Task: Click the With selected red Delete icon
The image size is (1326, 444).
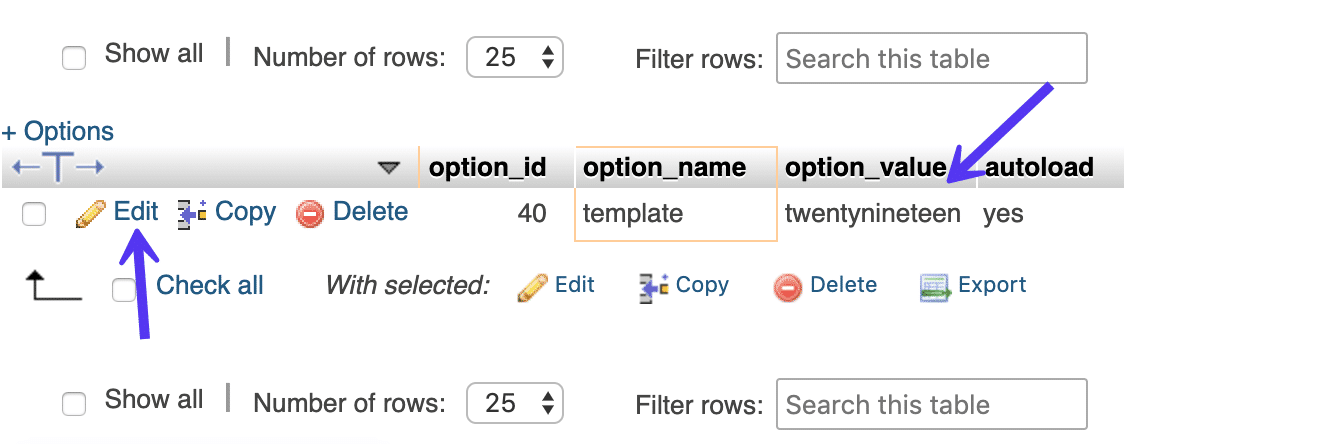Action: coord(788,287)
